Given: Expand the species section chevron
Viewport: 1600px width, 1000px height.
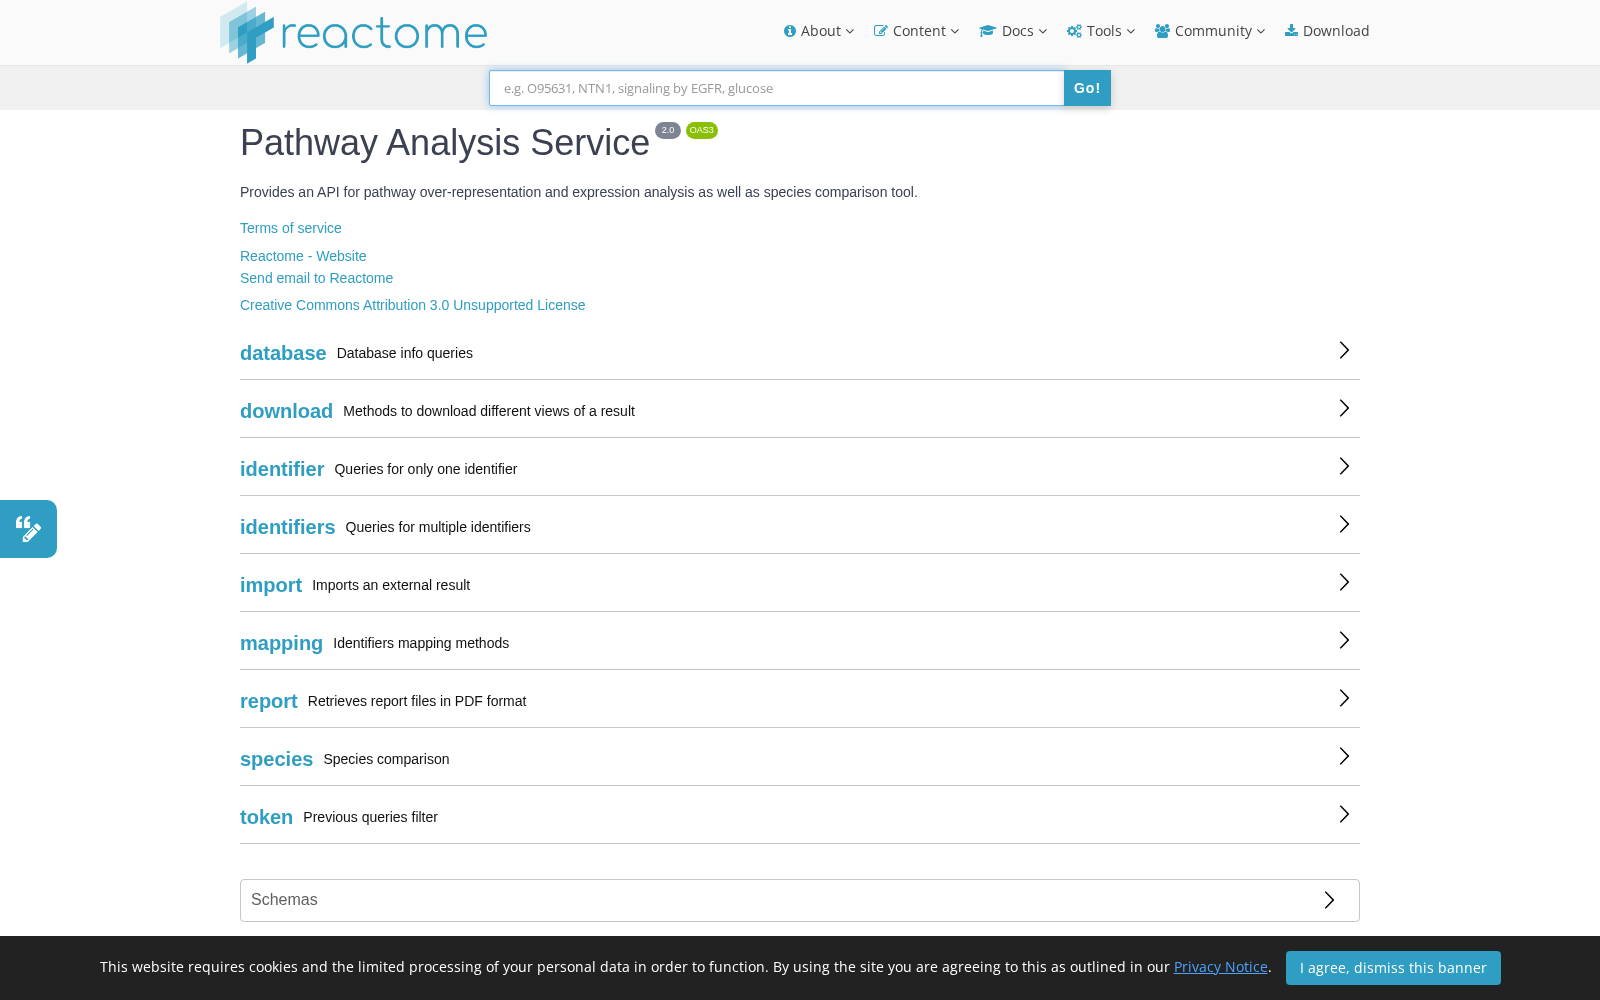Looking at the screenshot, I should (1344, 756).
